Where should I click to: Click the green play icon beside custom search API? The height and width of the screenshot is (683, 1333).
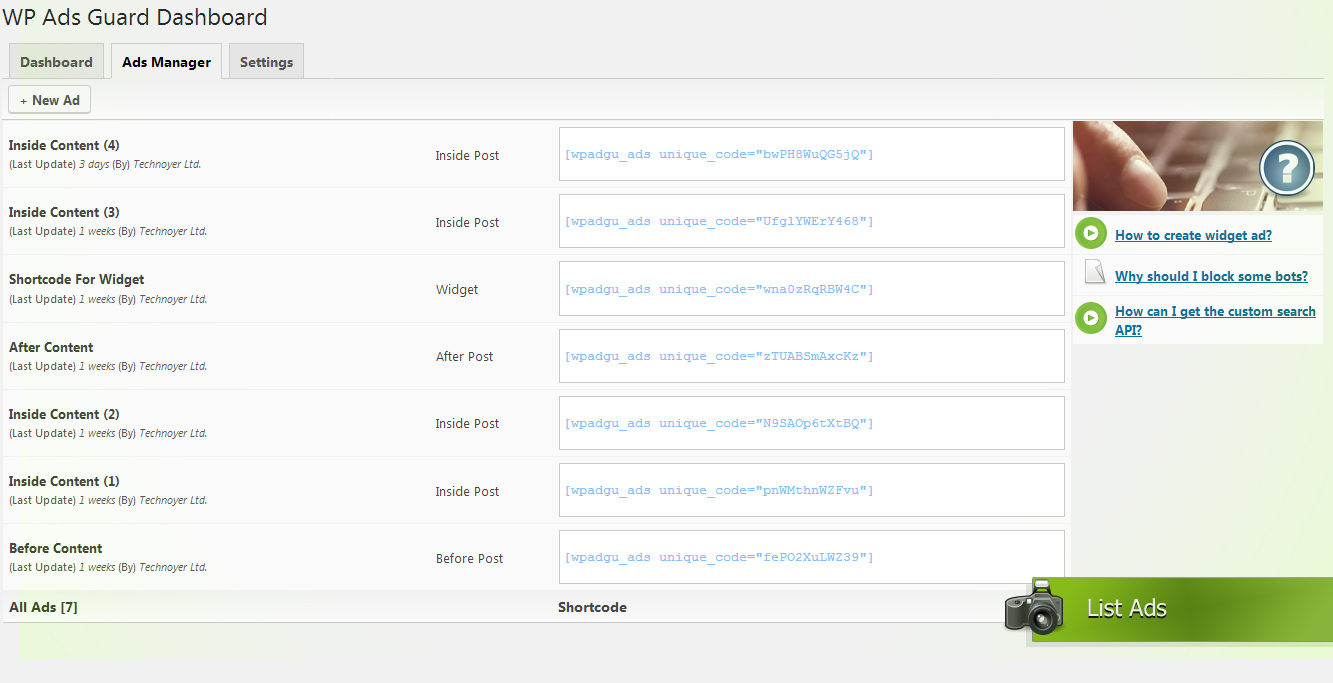pos(1090,318)
